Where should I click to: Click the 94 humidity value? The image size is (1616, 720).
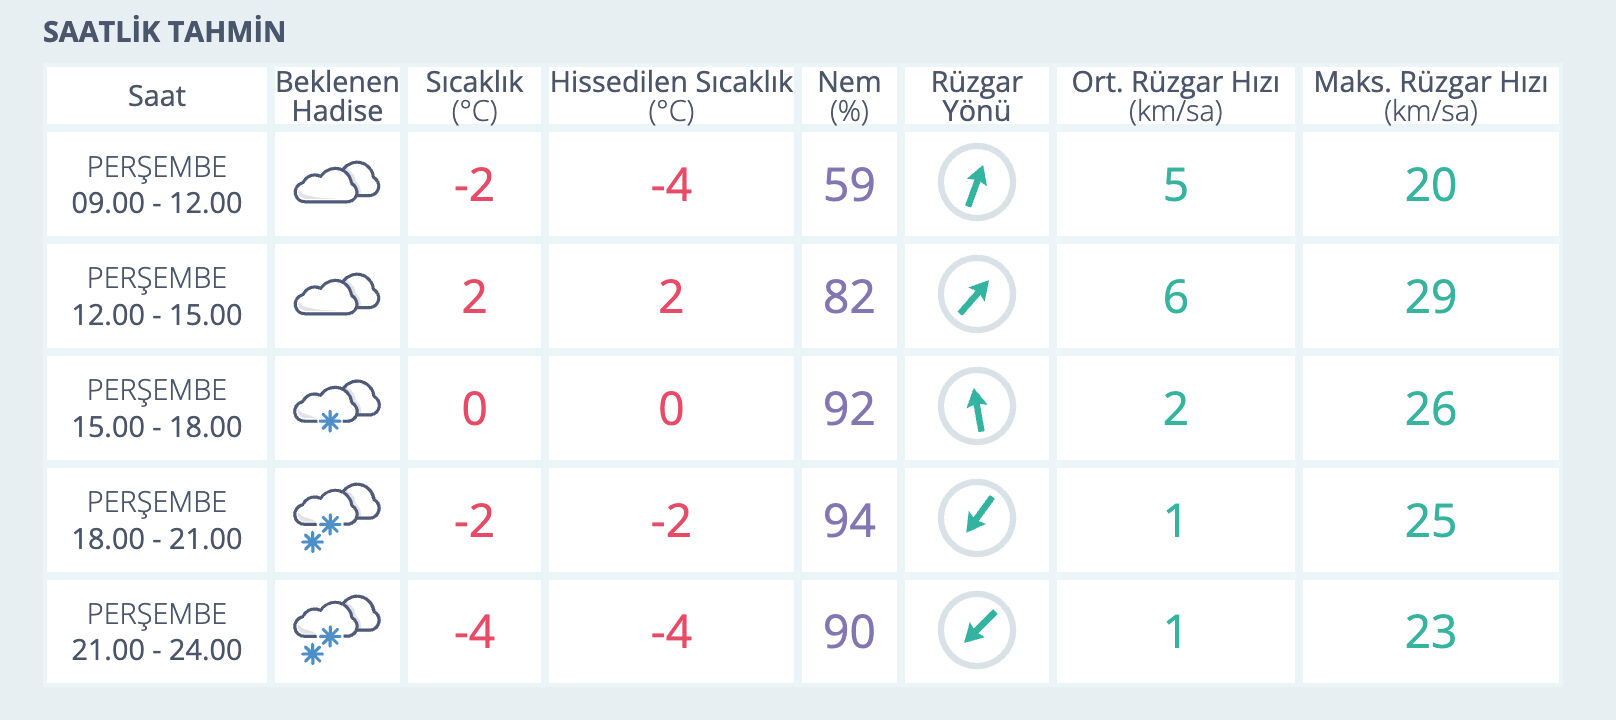pyautogui.click(x=849, y=520)
